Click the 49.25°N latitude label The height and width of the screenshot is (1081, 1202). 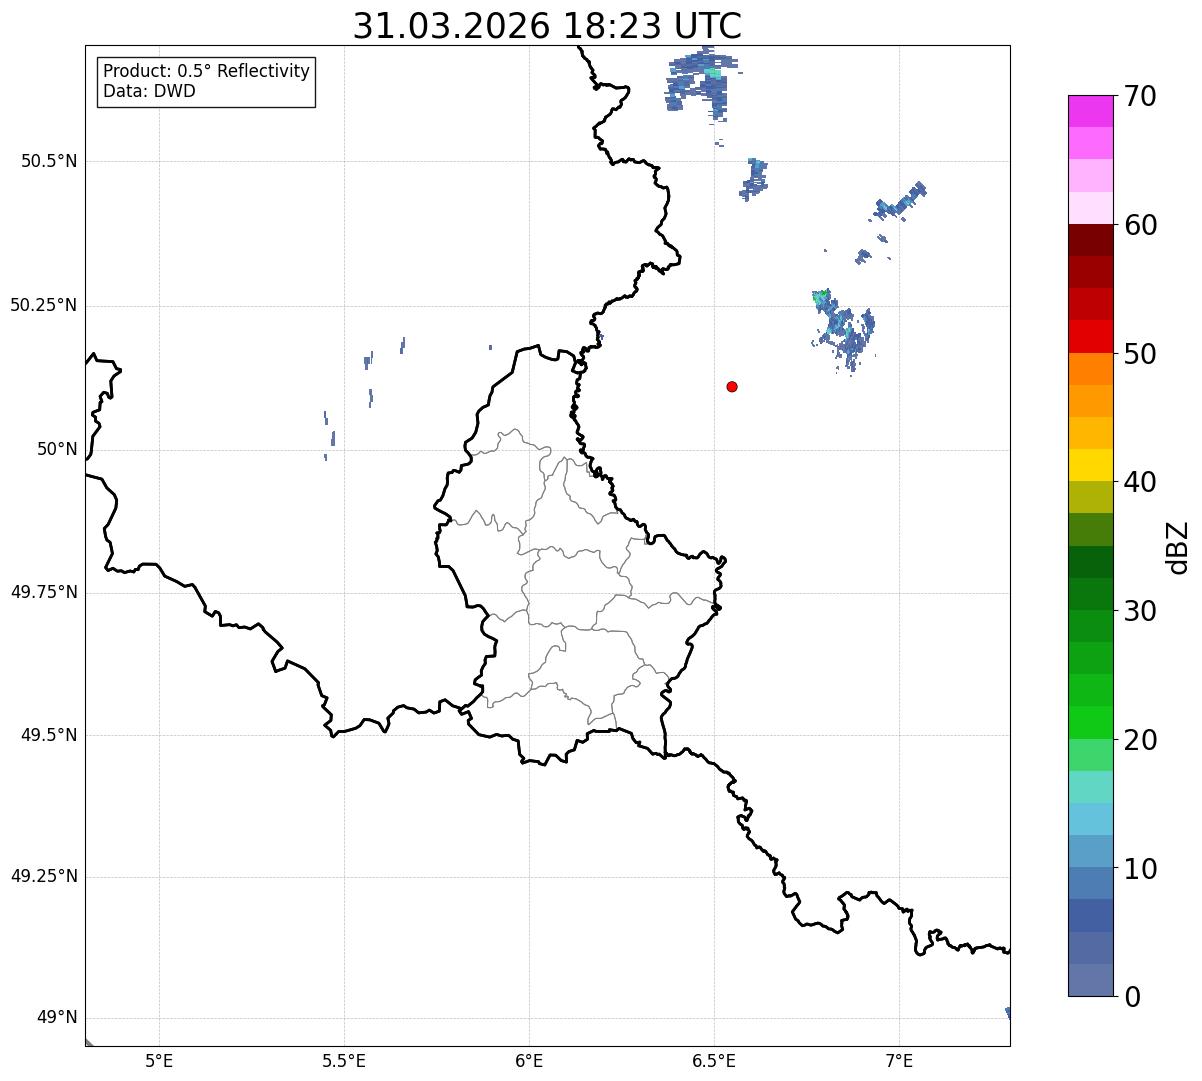tap(43, 877)
